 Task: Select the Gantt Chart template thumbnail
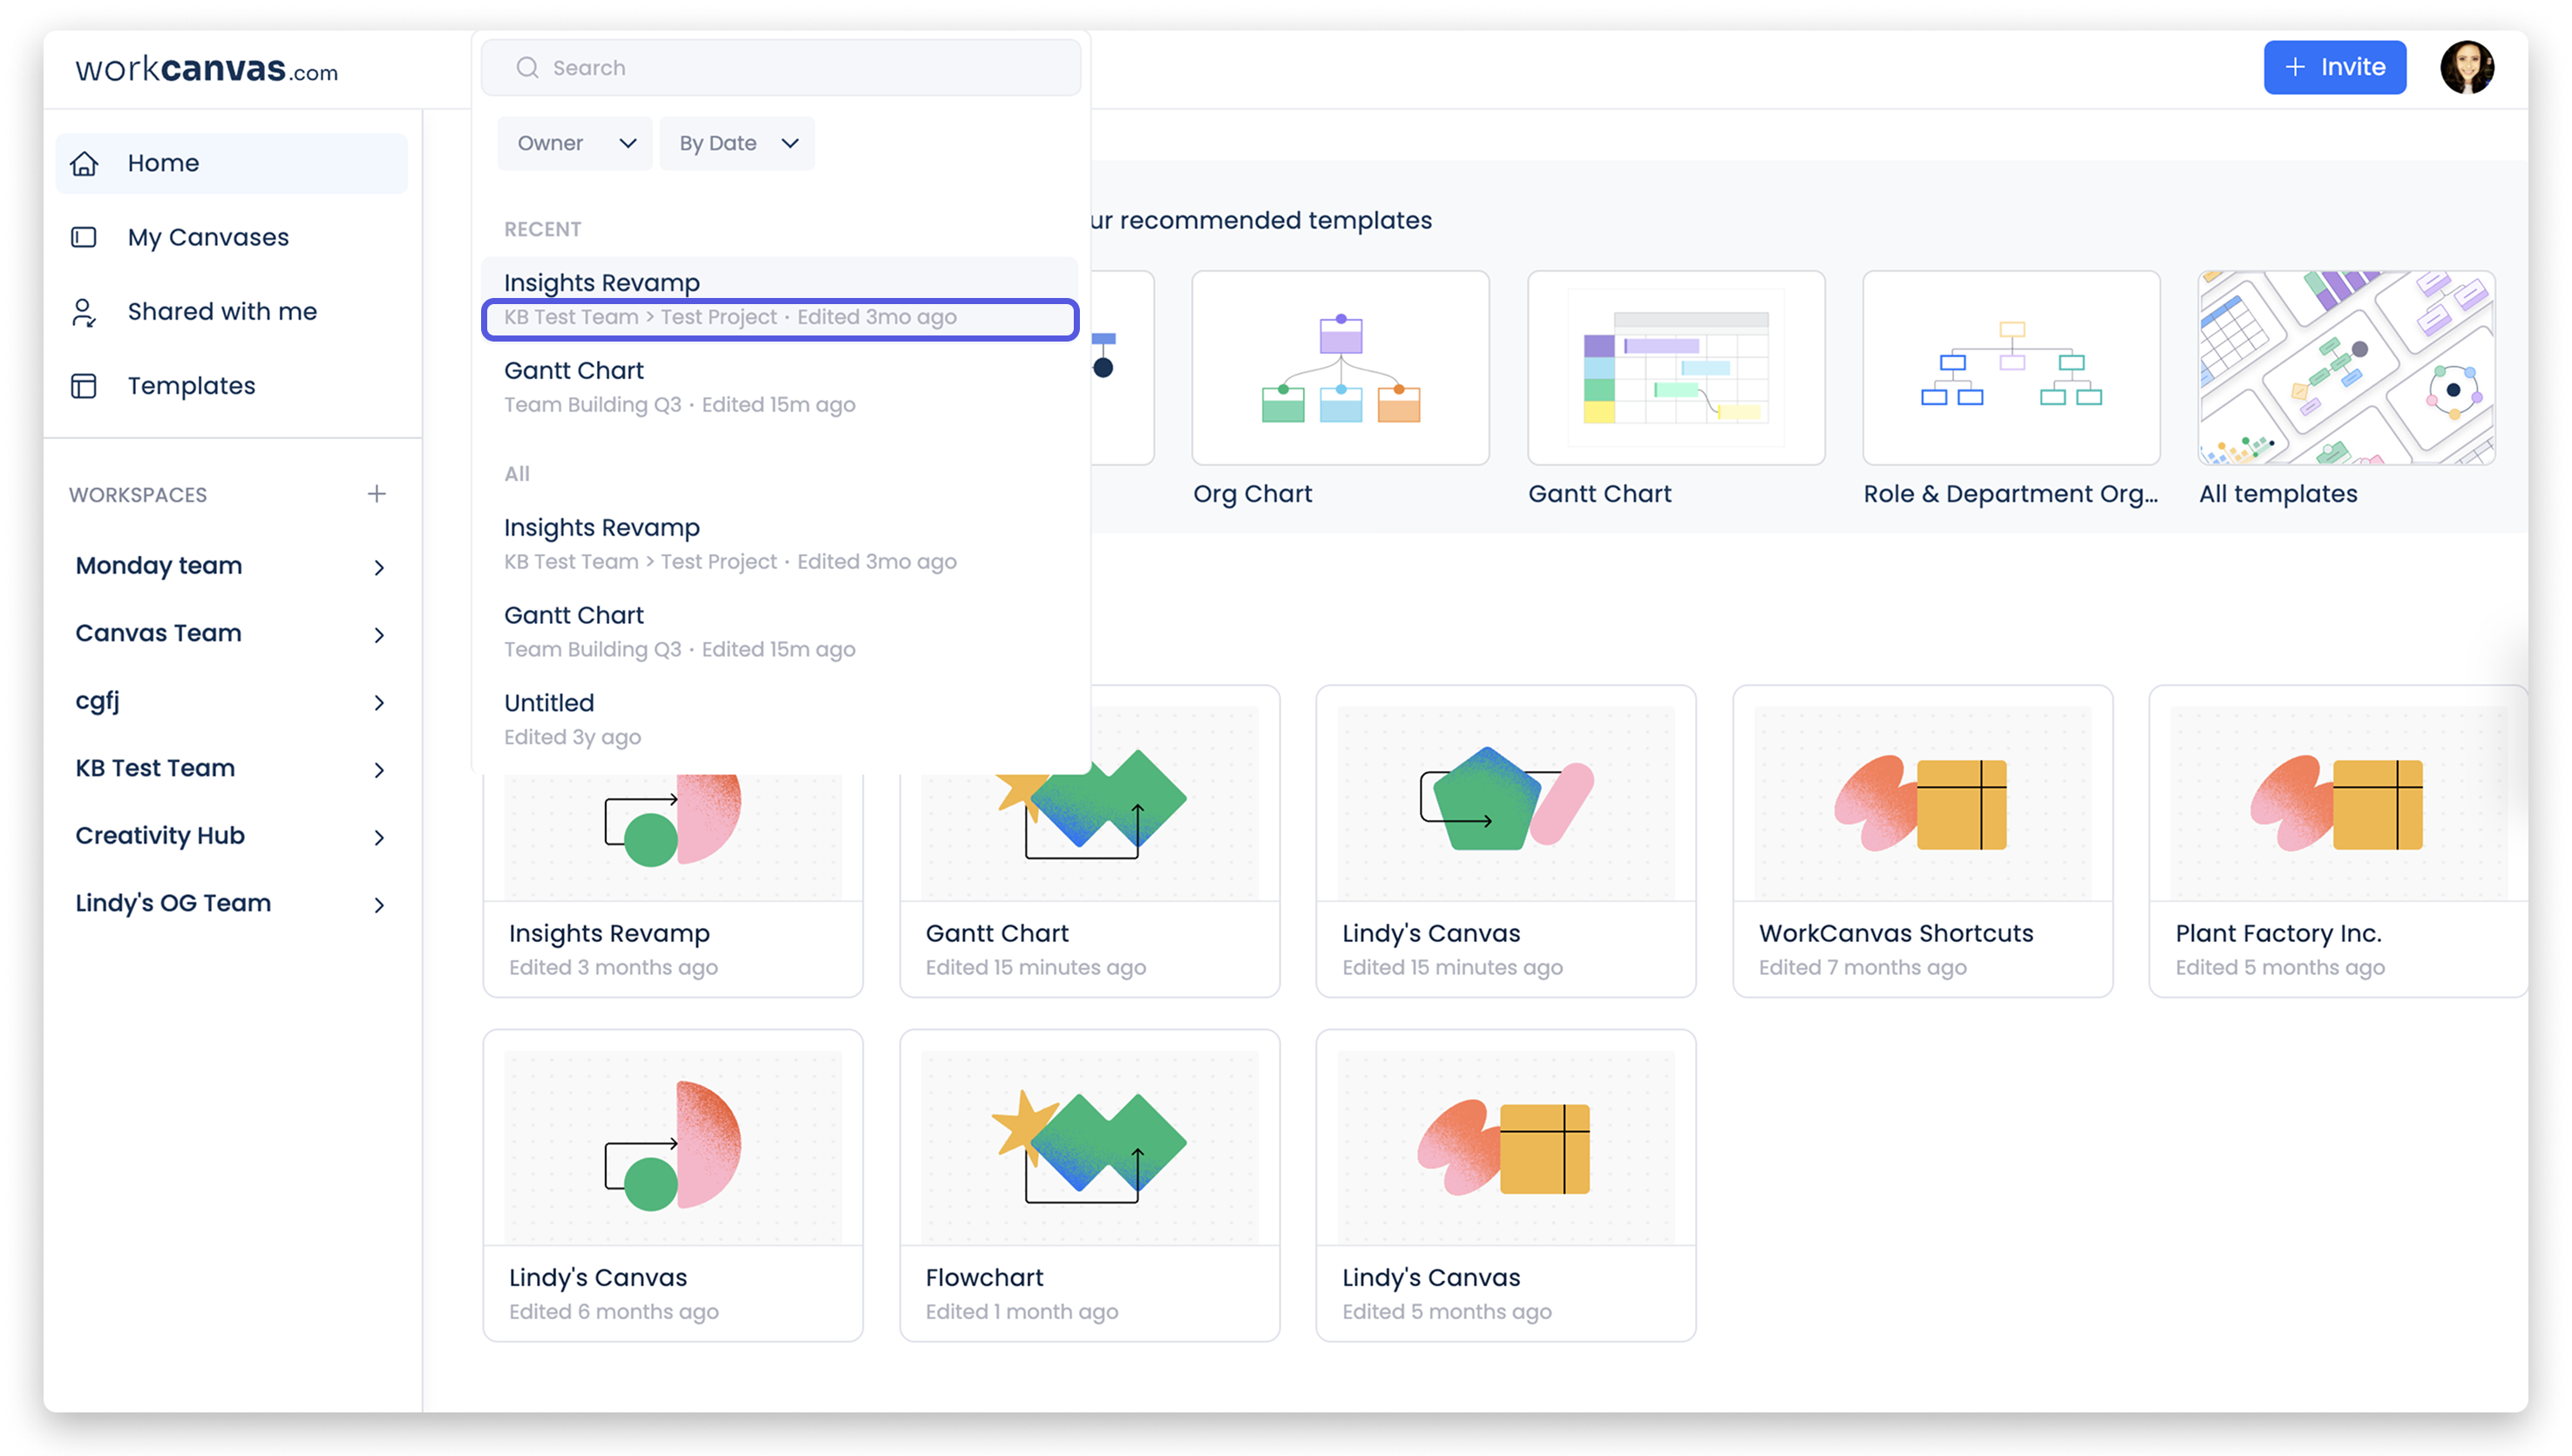[1676, 367]
